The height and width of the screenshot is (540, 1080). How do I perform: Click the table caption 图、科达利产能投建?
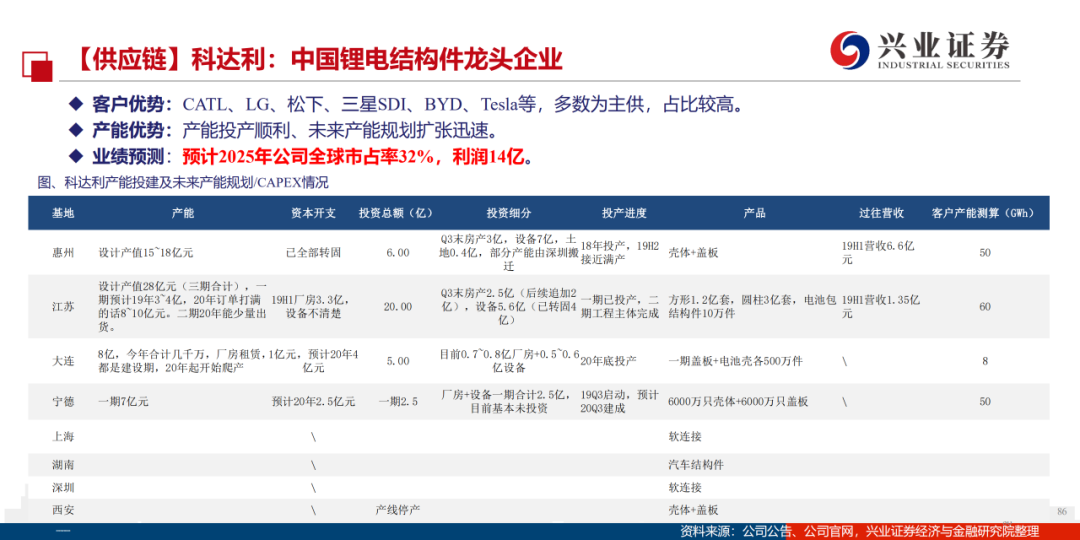[x=182, y=183]
